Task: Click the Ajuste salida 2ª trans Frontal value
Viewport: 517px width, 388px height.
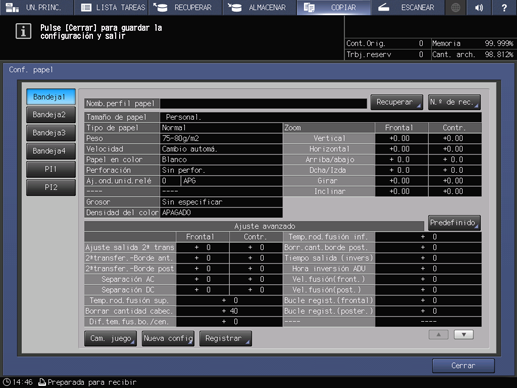Action: (x=203, y=247)
